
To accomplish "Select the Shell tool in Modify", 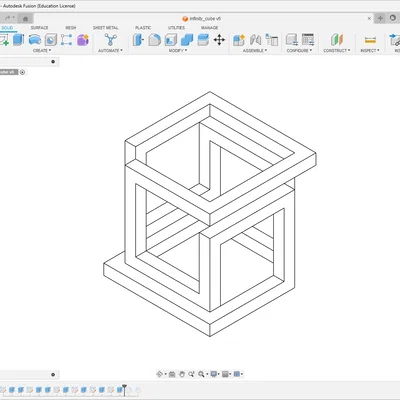I will tap(171, 40).
